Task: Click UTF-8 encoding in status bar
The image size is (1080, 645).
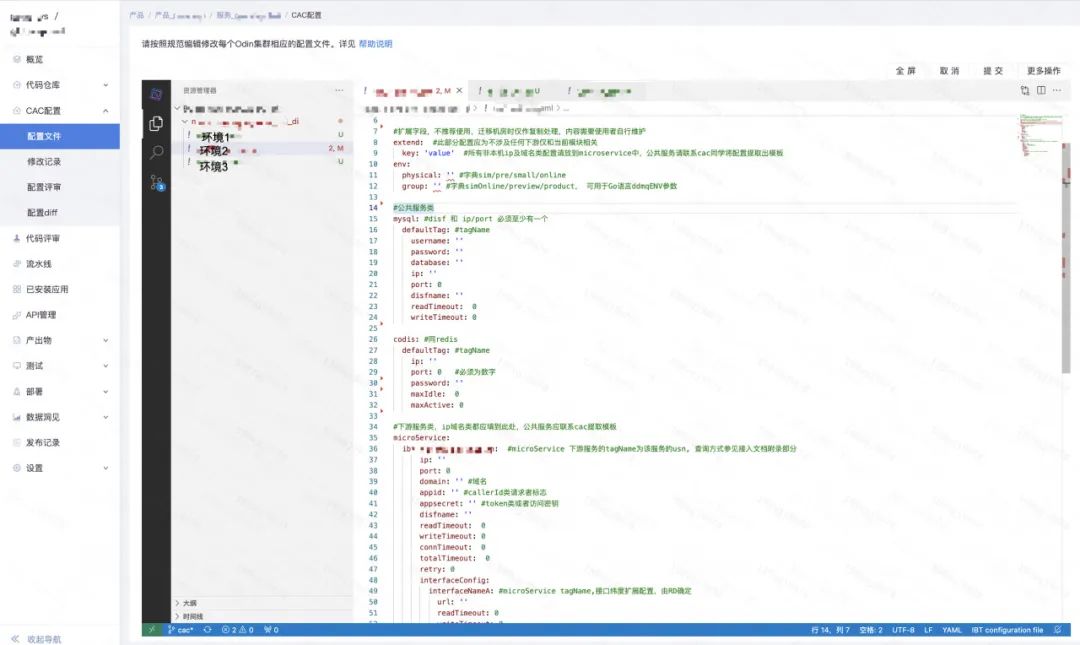Action: pos(903,630)
